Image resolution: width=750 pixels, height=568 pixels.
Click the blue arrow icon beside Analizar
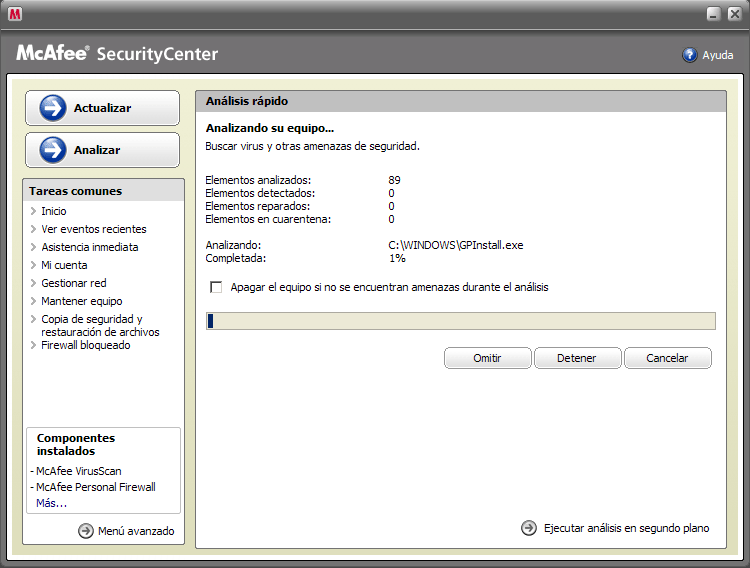(x=52, y=150)
